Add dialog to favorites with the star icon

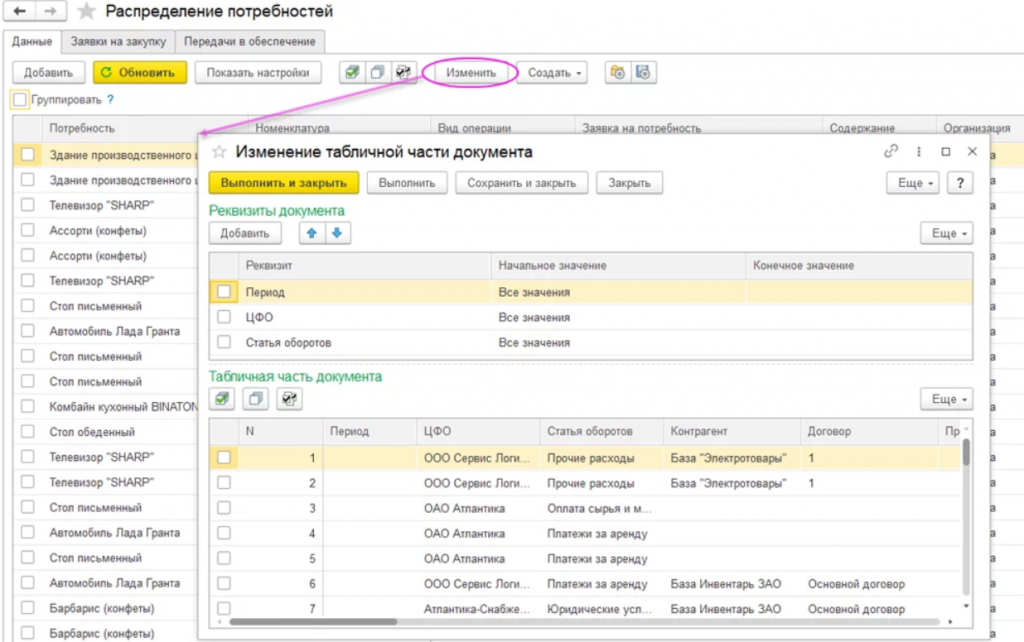click(x=217, y=152)
